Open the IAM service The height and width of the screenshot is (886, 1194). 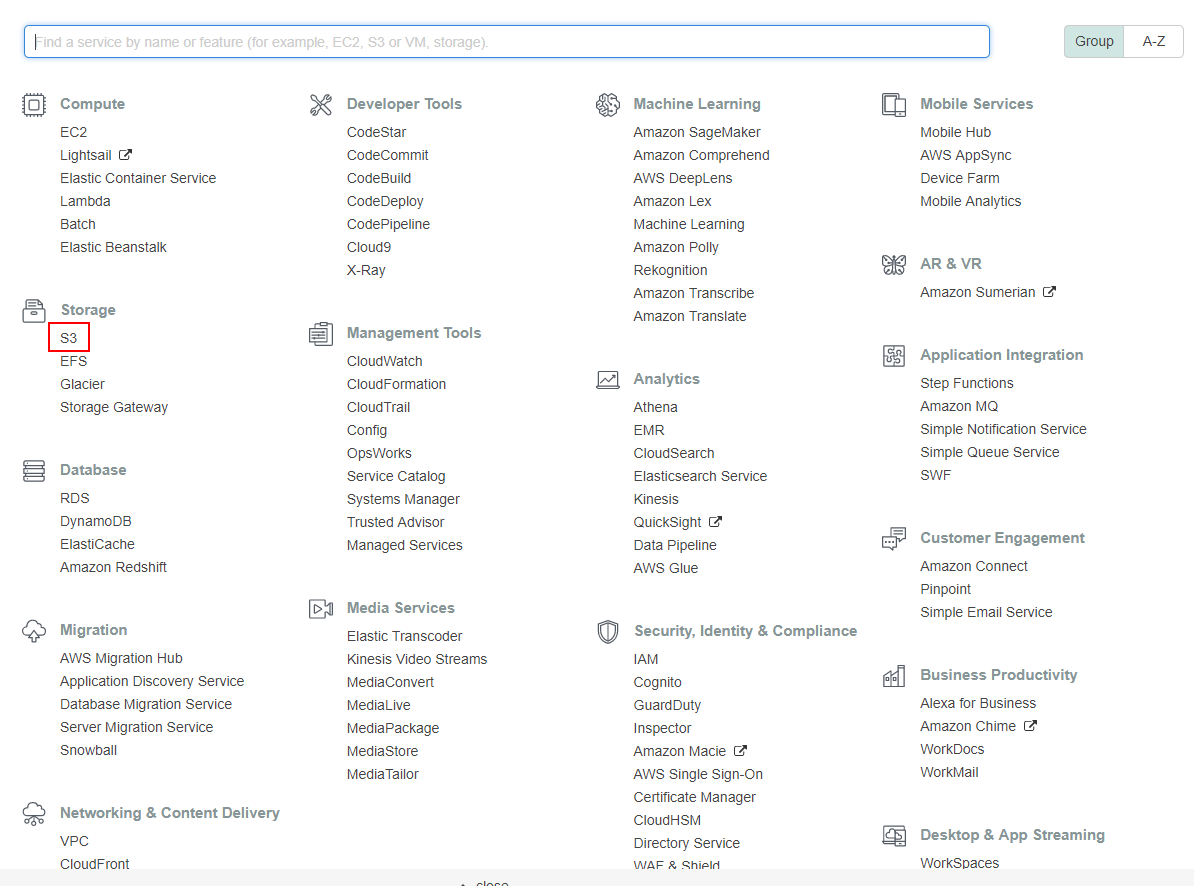646,659
